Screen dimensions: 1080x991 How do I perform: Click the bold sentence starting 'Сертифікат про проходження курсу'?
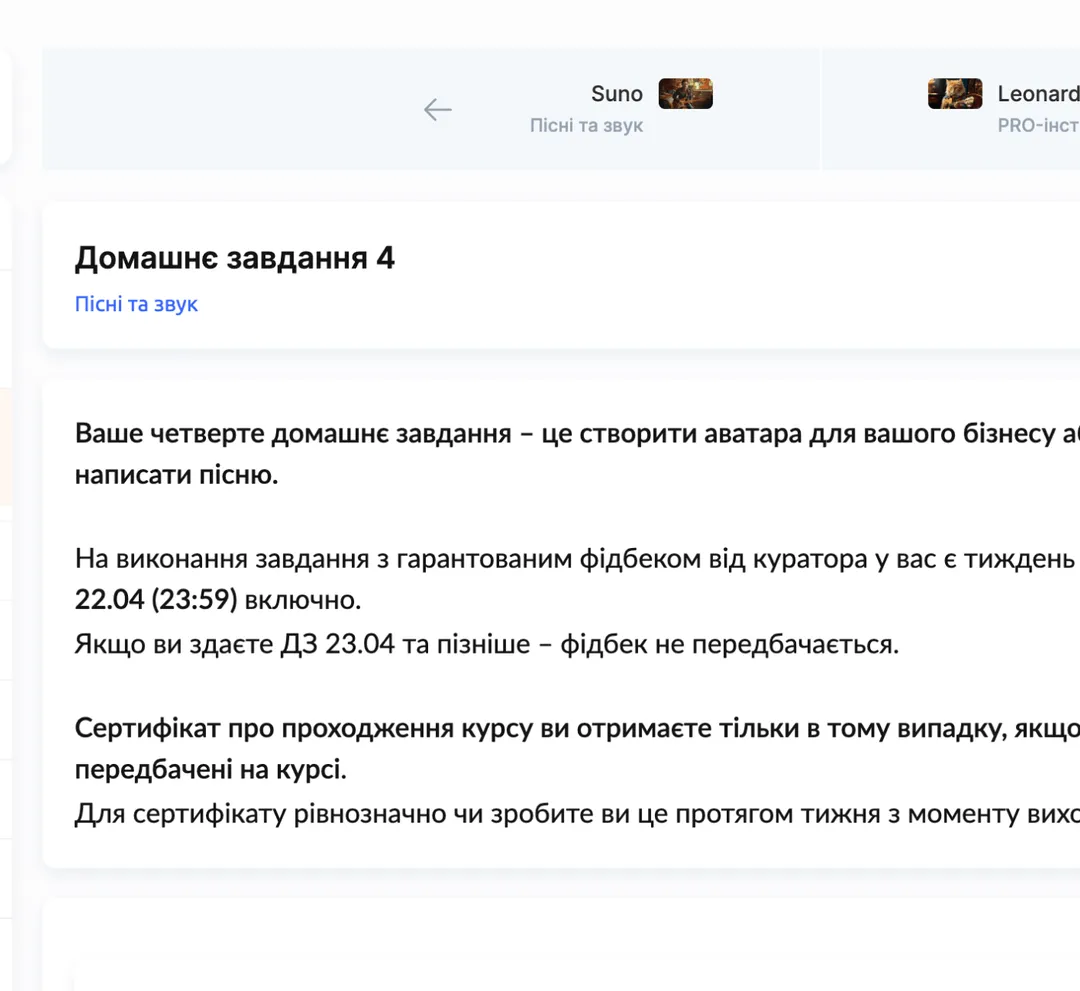click(x=577, y=749)
